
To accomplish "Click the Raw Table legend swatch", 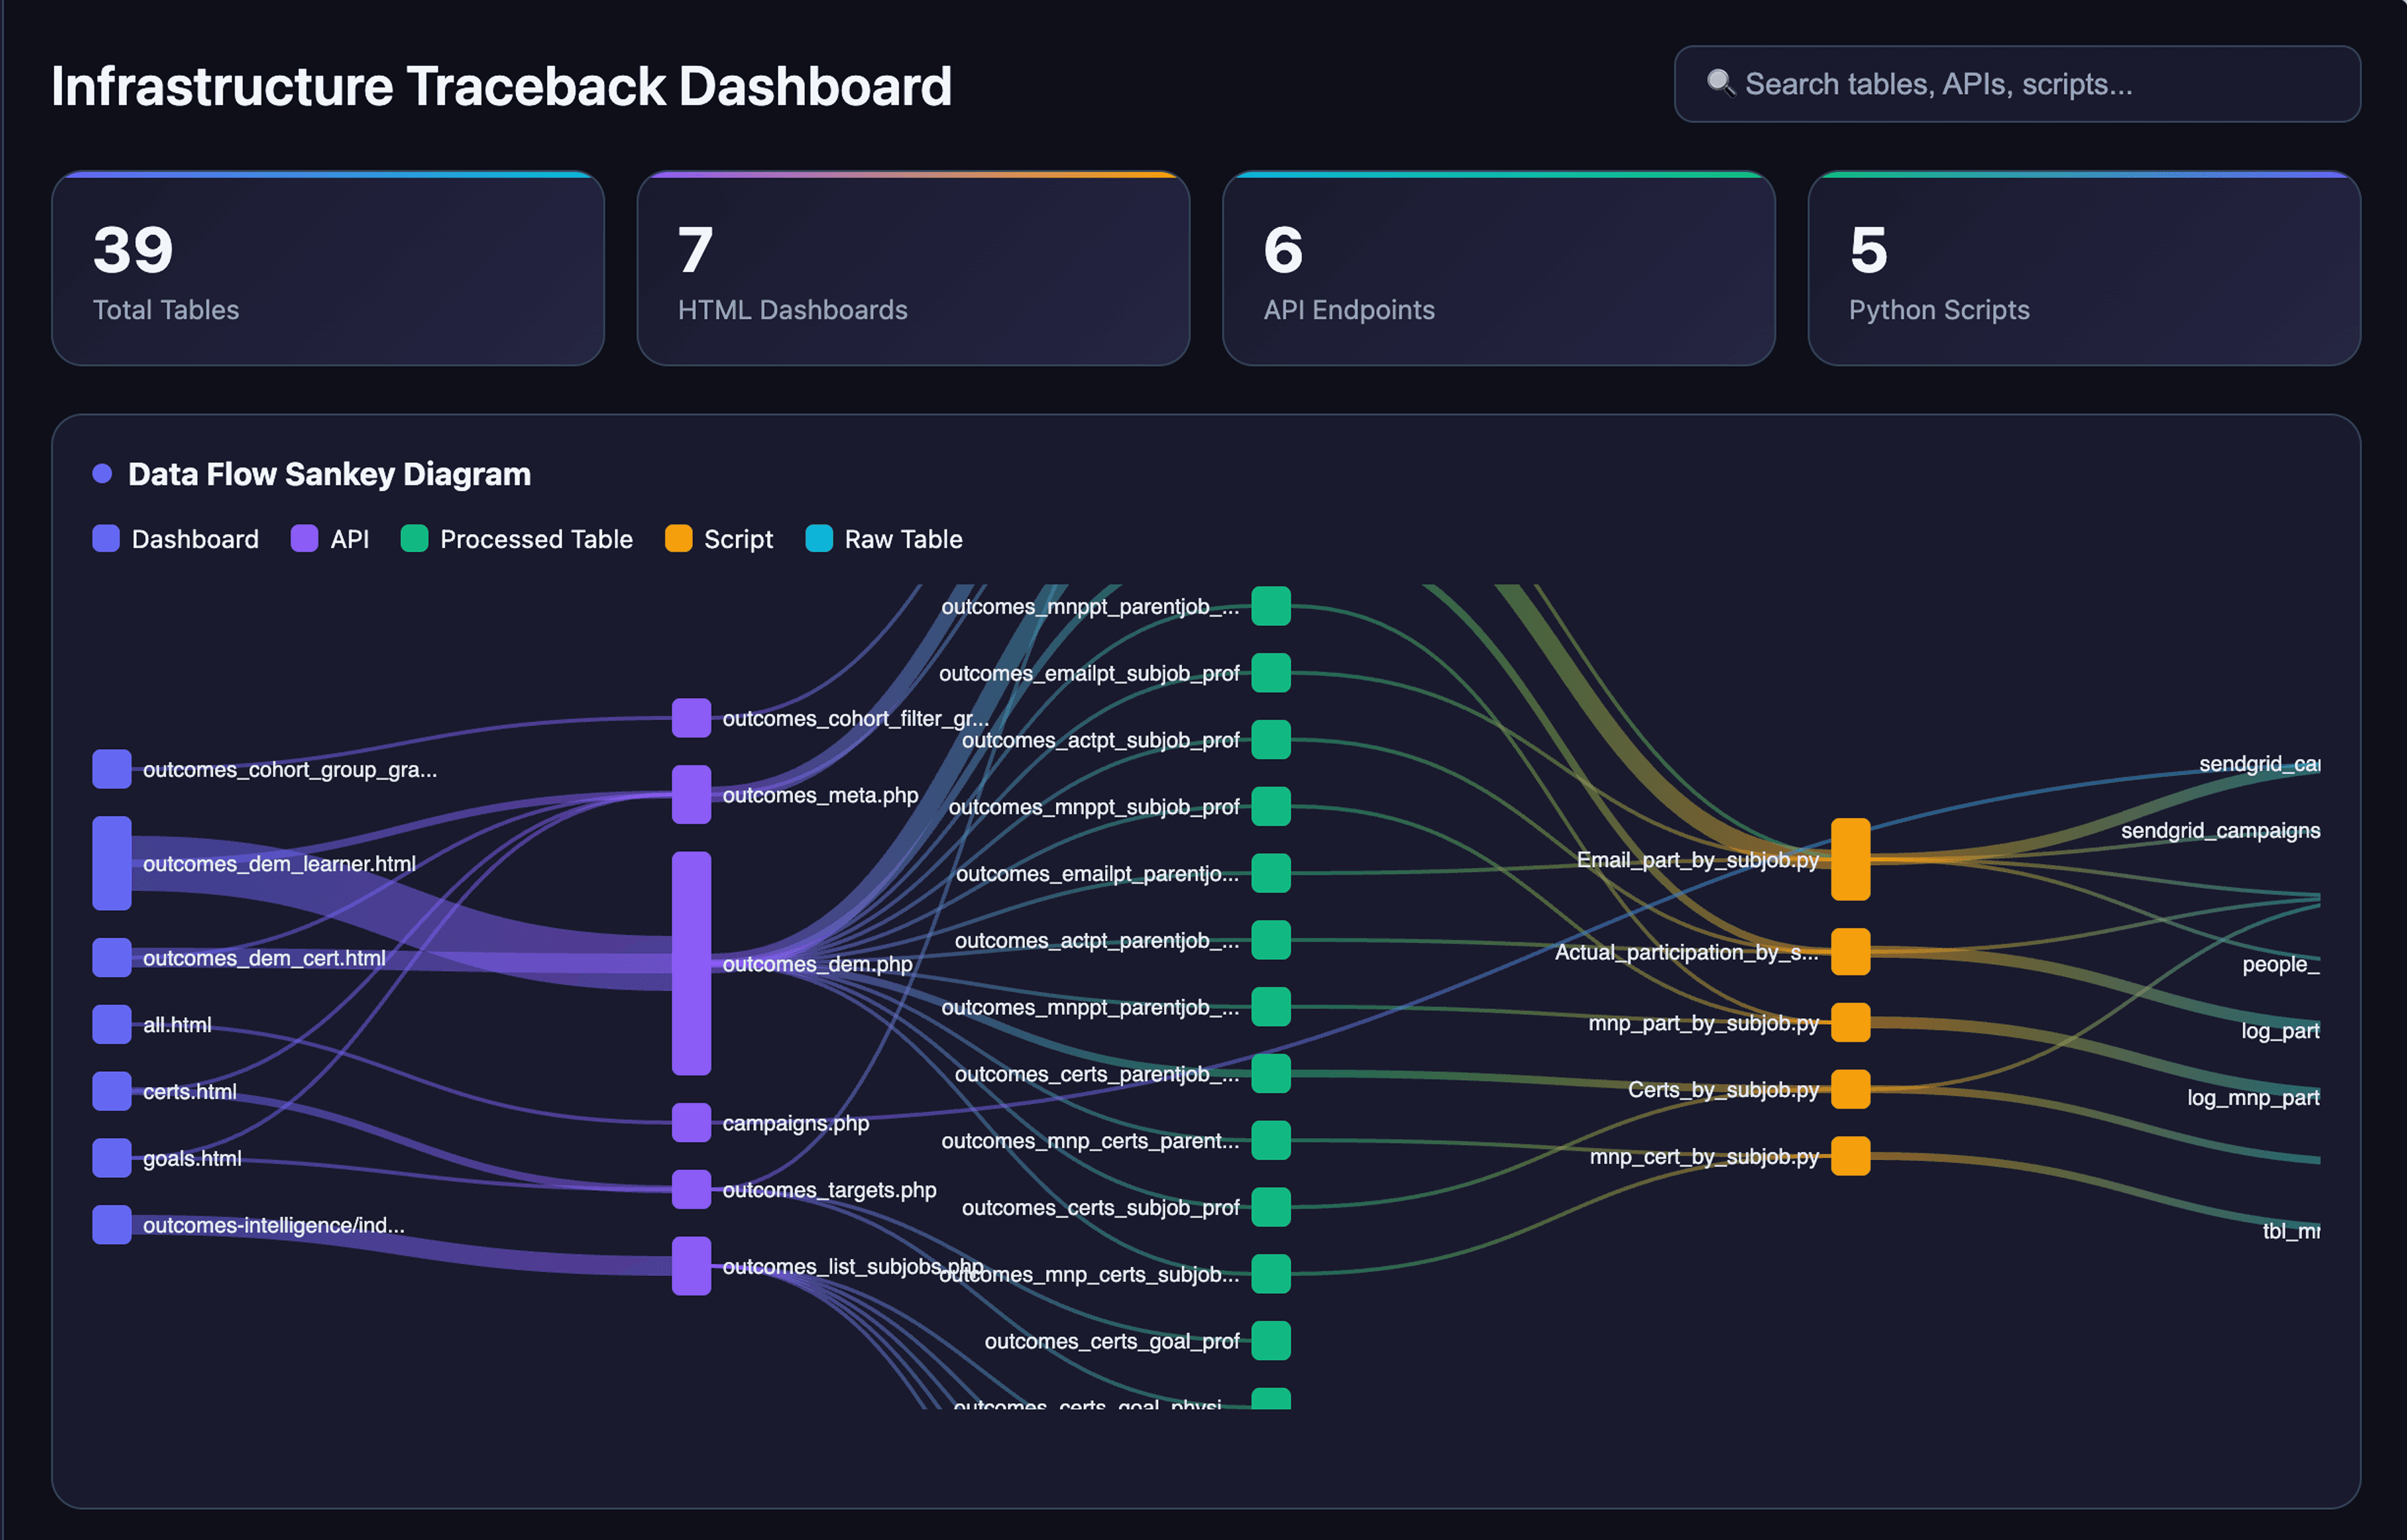I will click(819, 539).
